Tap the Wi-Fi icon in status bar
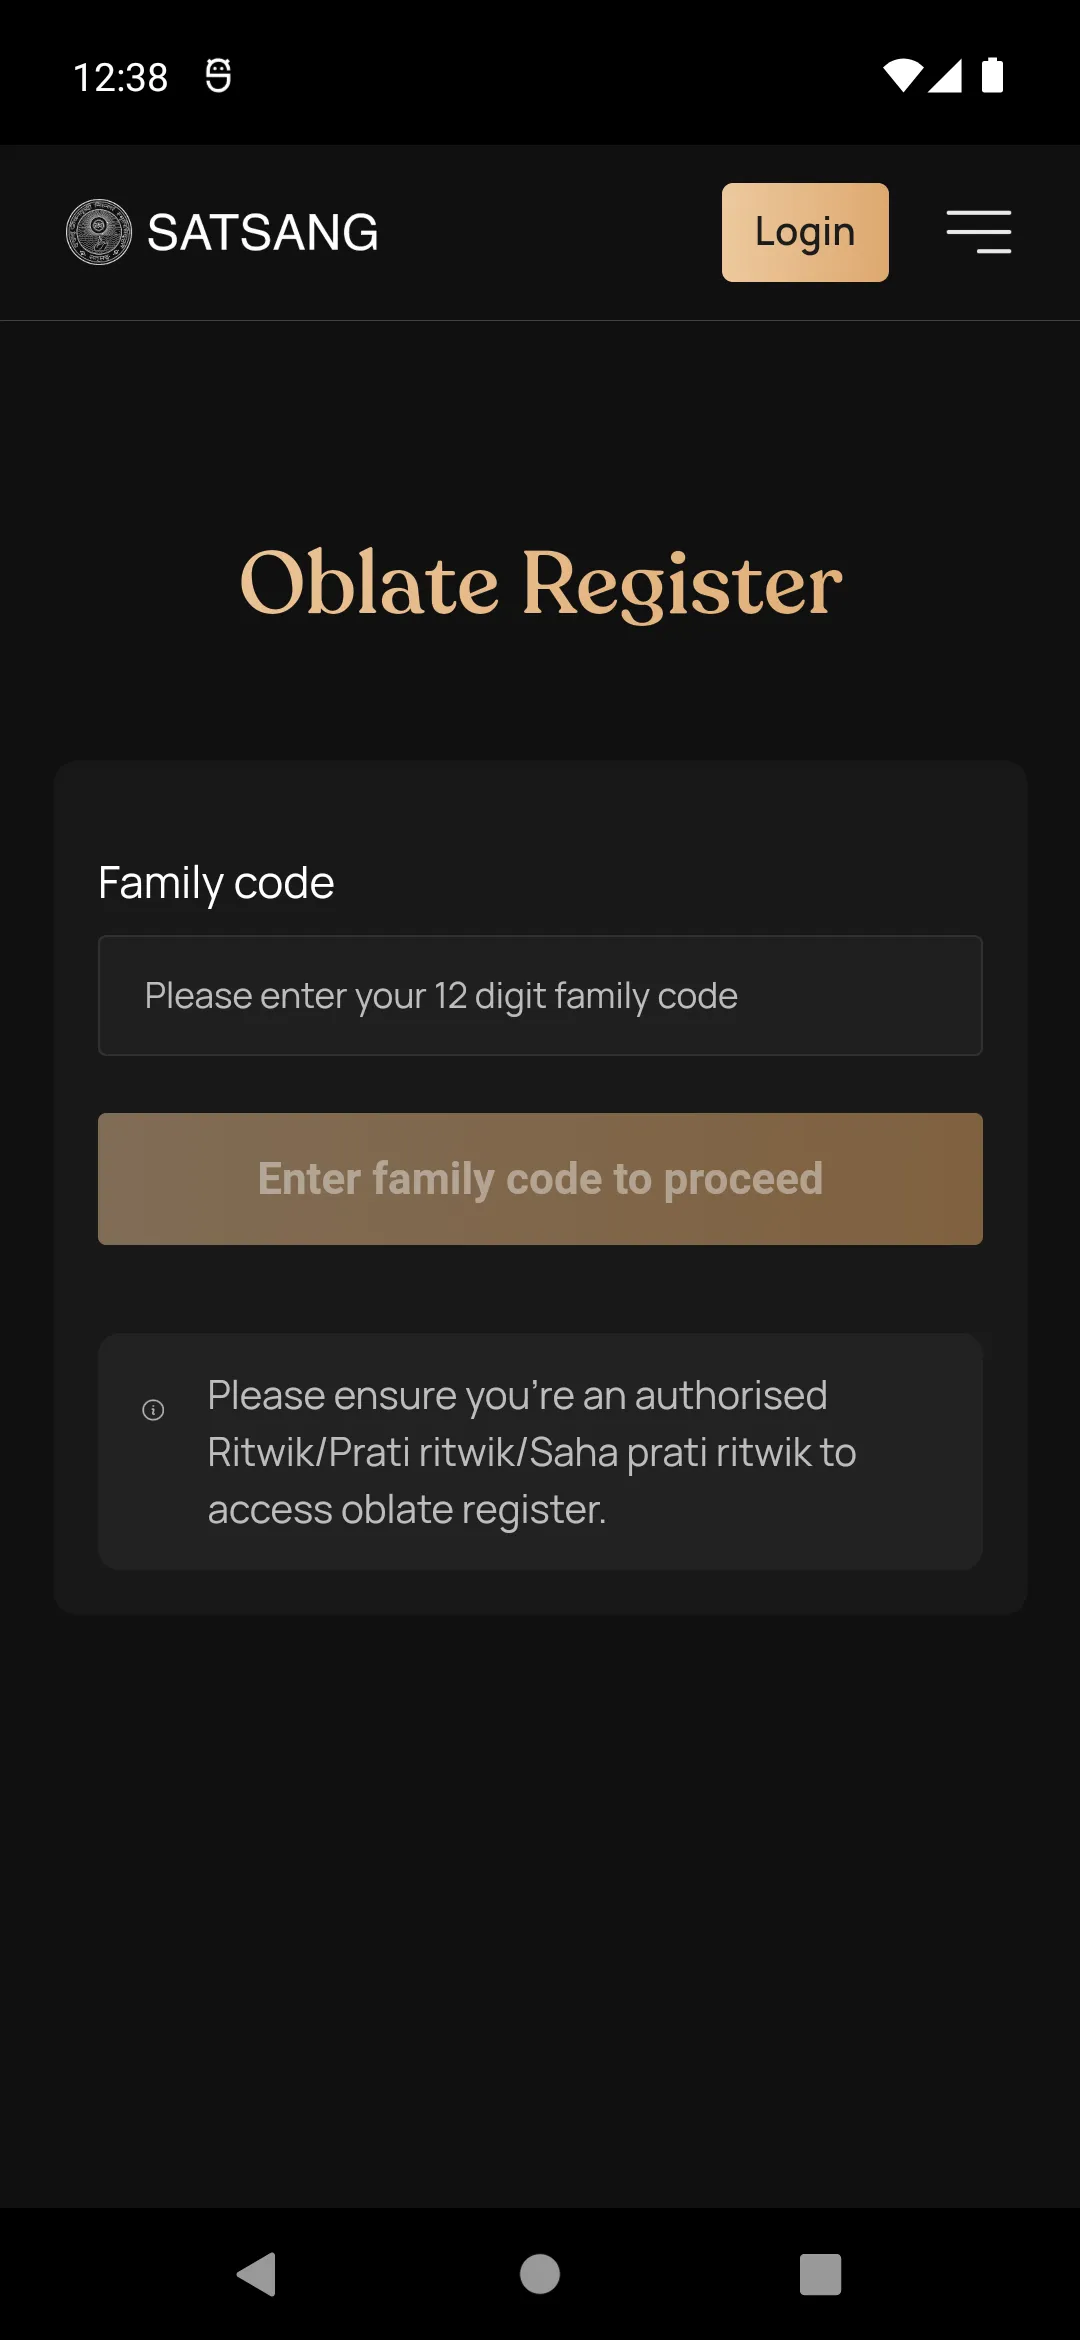The width and height of the screenshot is (1080, 2340). (x=903, y=75)
